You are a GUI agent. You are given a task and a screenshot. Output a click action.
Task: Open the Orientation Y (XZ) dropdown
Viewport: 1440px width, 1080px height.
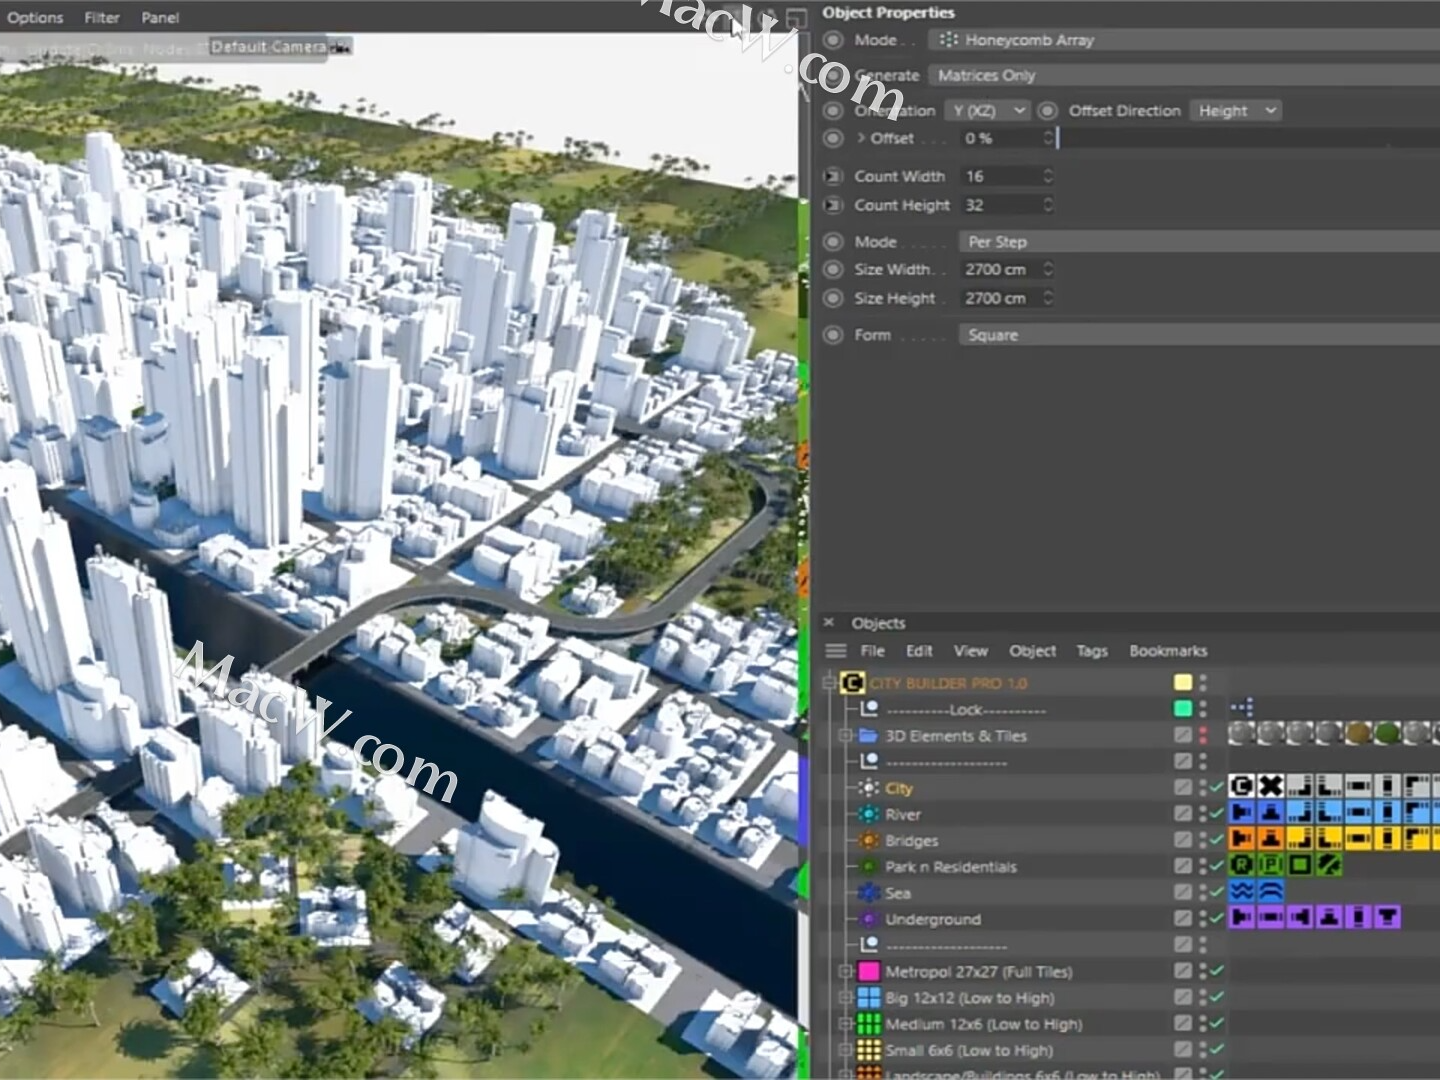click(987, 110)
